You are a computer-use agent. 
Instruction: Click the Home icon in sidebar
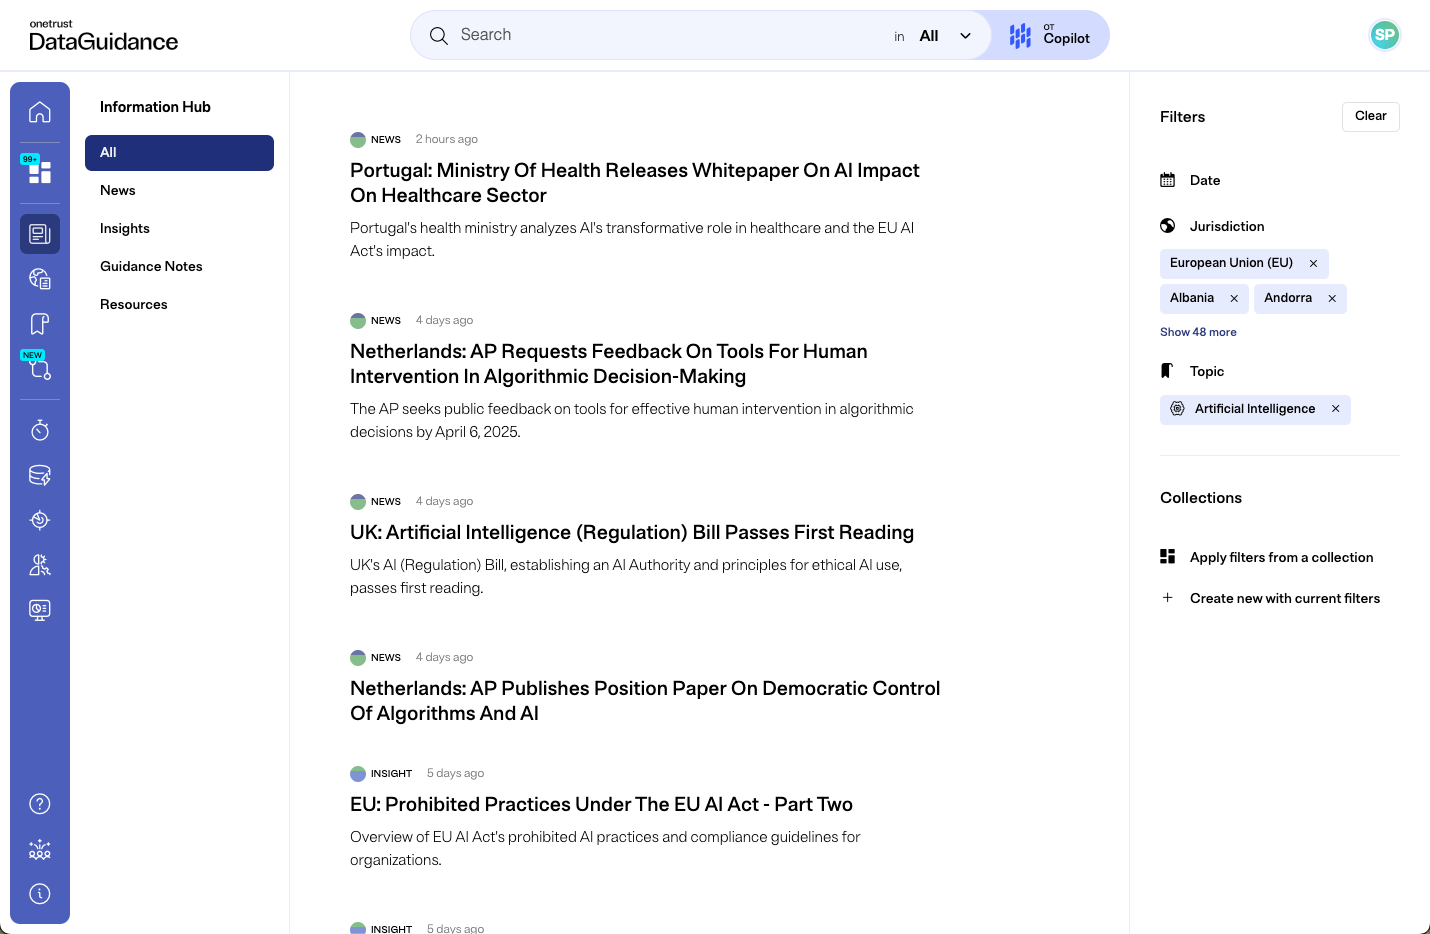[x=40, y=112]
